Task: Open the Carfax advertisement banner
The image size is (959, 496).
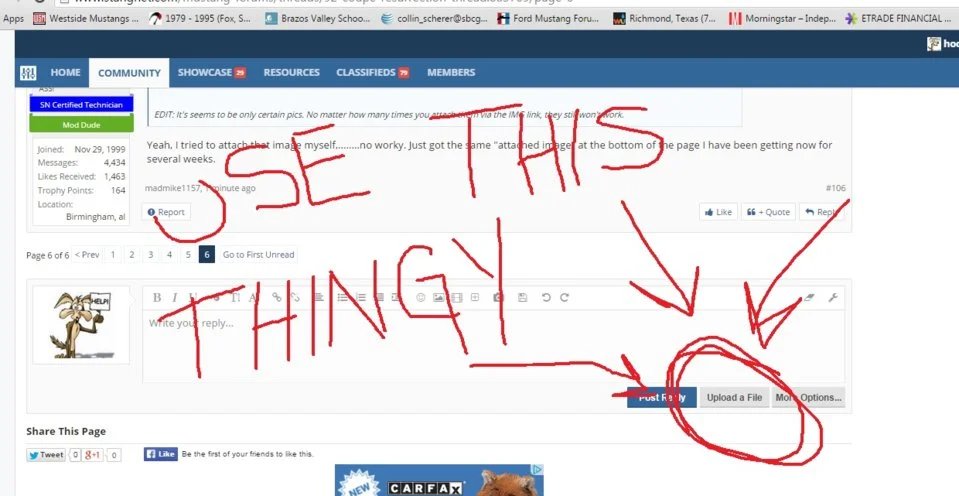Action: [439, 480]
